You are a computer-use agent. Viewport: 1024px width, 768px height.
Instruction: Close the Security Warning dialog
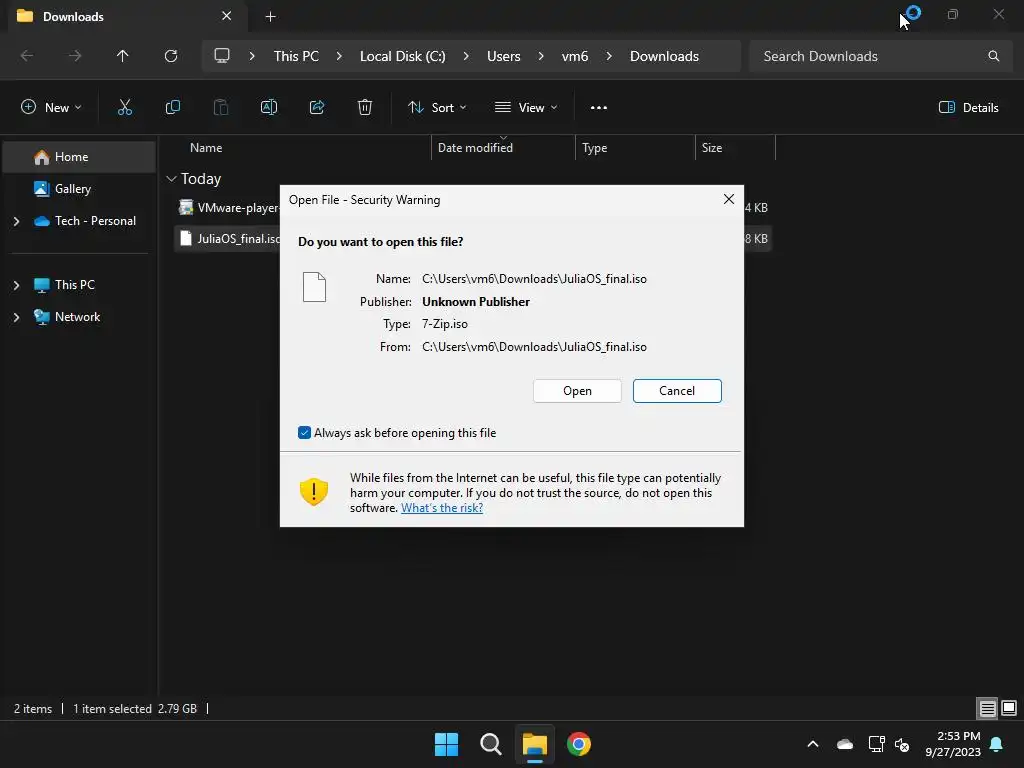[729, 199]
